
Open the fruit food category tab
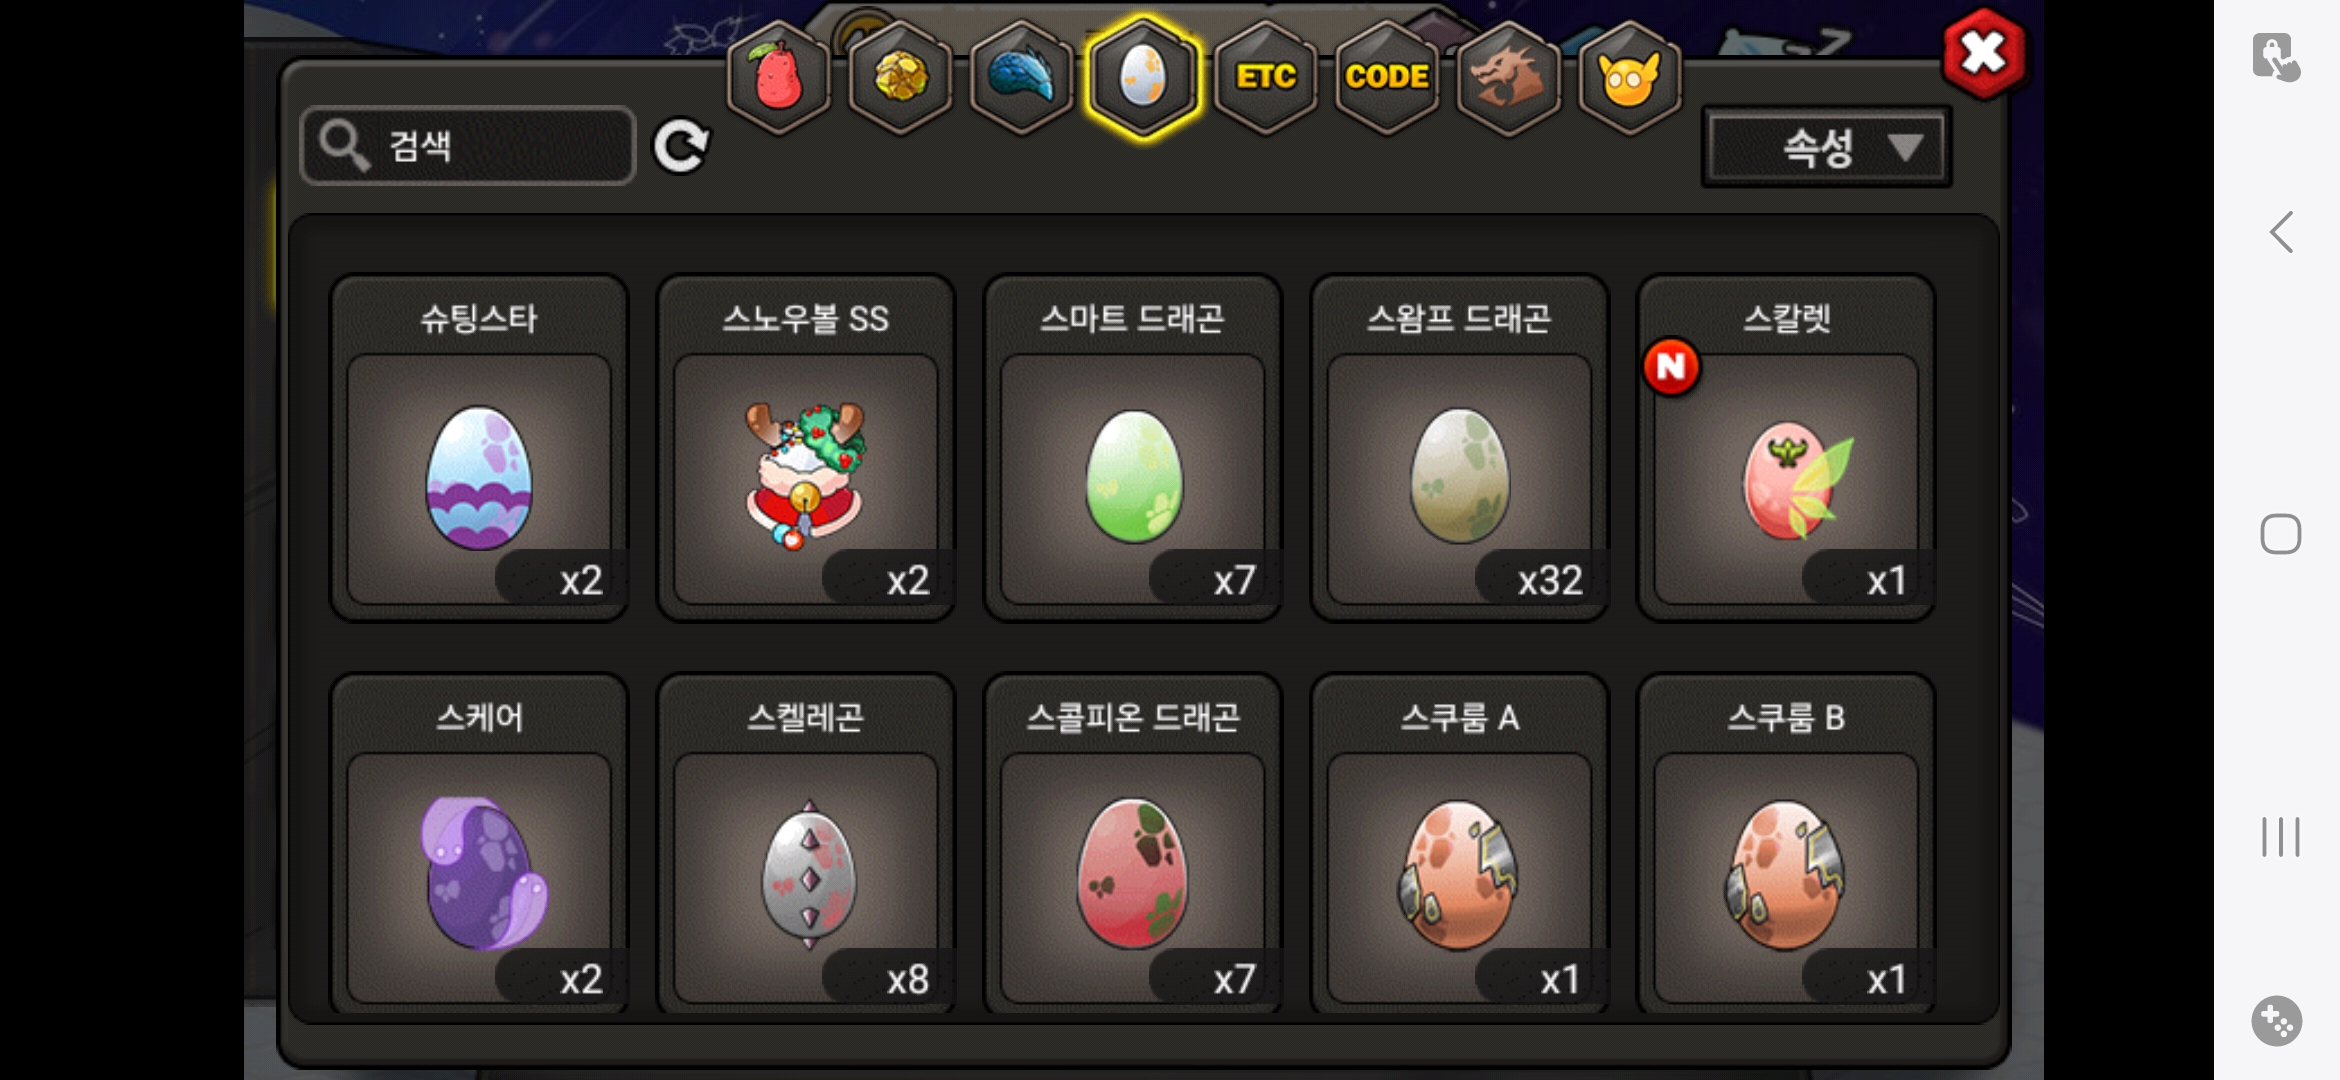(x=778, y=78)
